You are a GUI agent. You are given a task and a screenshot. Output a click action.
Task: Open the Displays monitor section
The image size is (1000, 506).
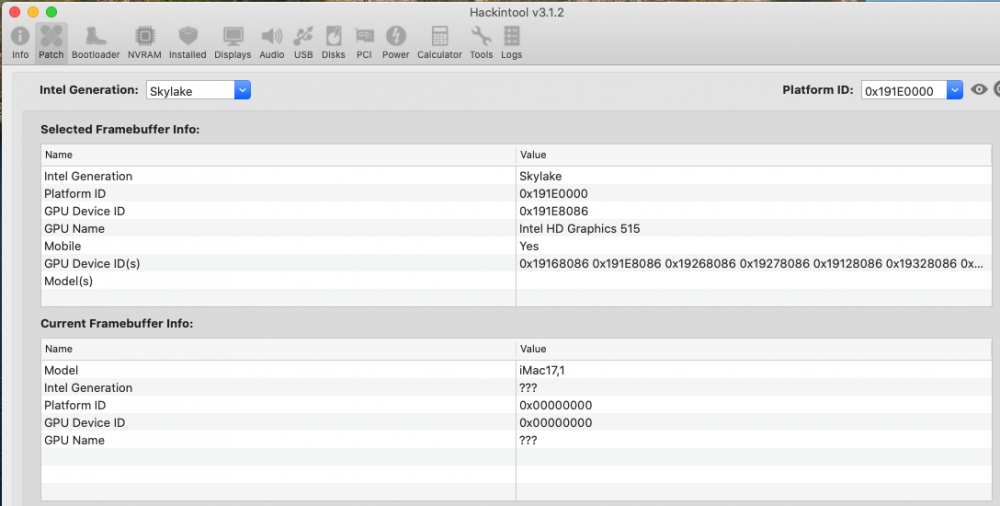click(x=233, y=42)
